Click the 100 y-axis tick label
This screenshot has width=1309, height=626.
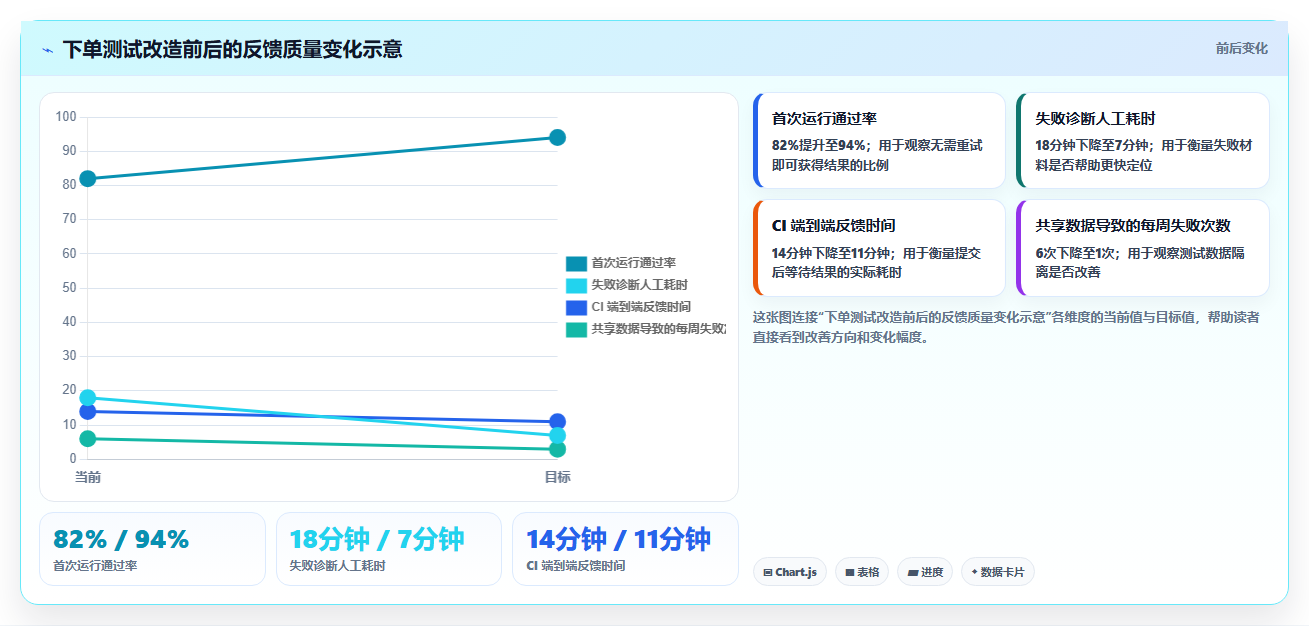66,117
